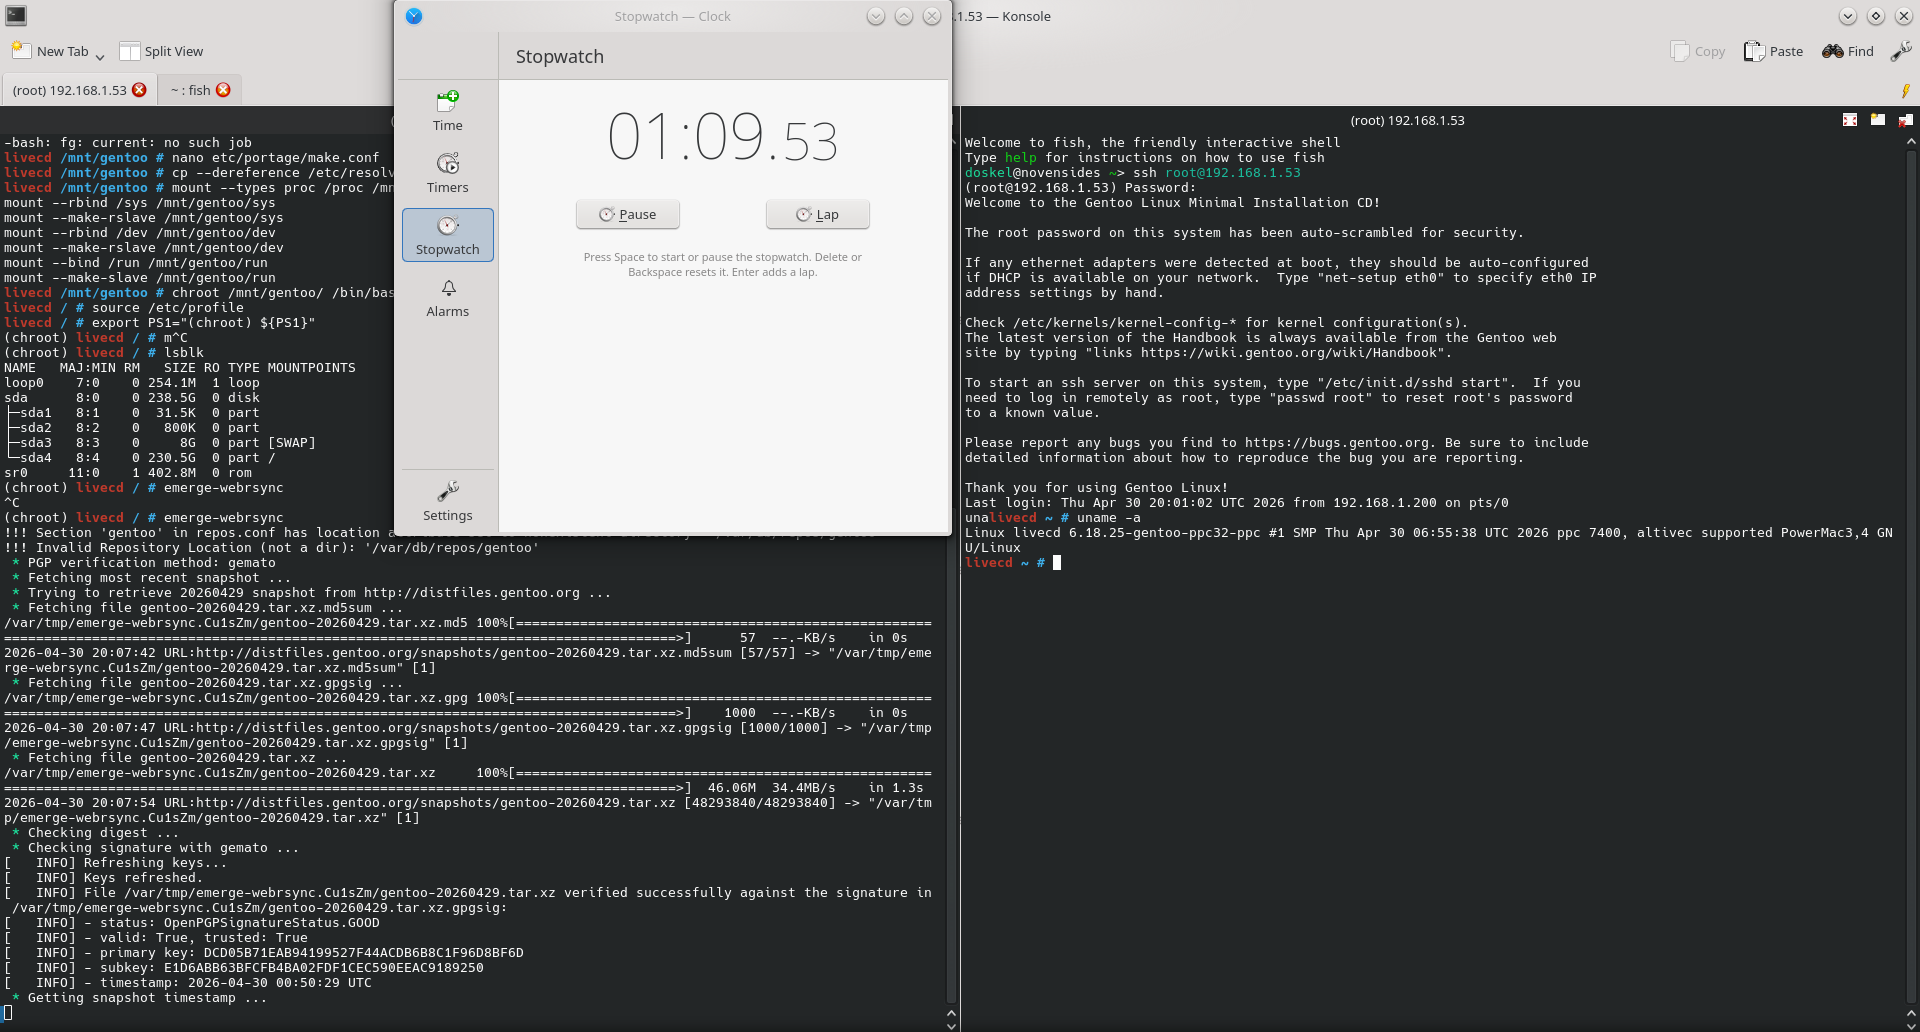Minimize the Stopwatch Clock window
Screen dimensions: 1920x1032
(x=876, y=16)
